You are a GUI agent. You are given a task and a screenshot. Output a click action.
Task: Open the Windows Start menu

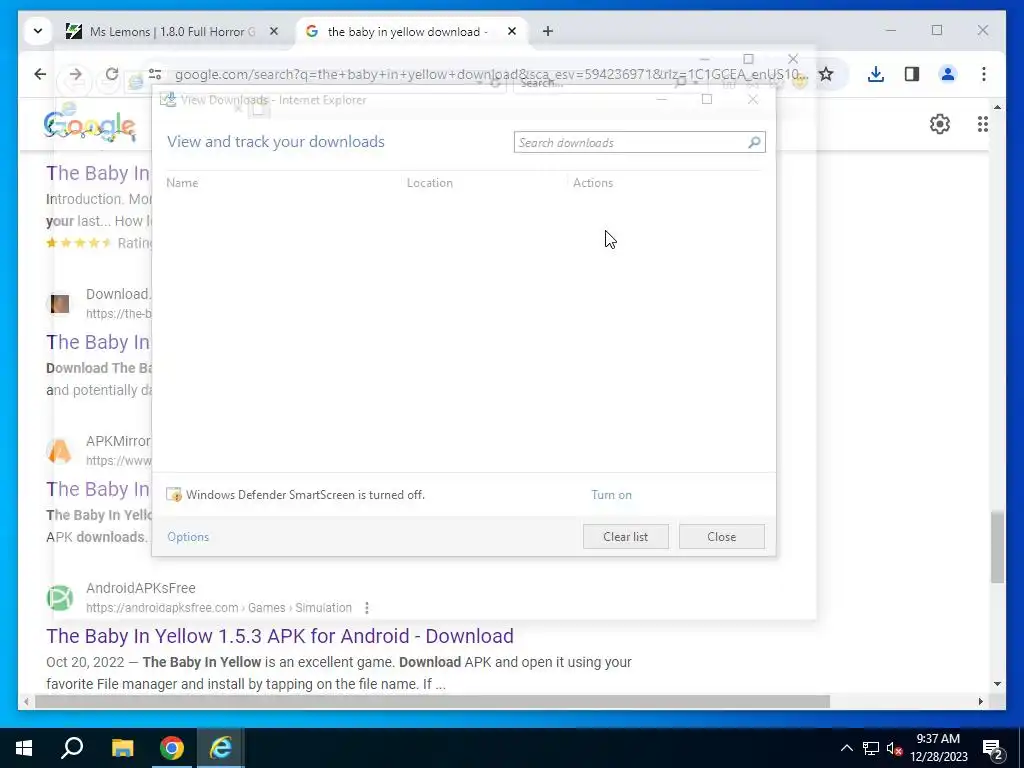(x=24, y=748)
